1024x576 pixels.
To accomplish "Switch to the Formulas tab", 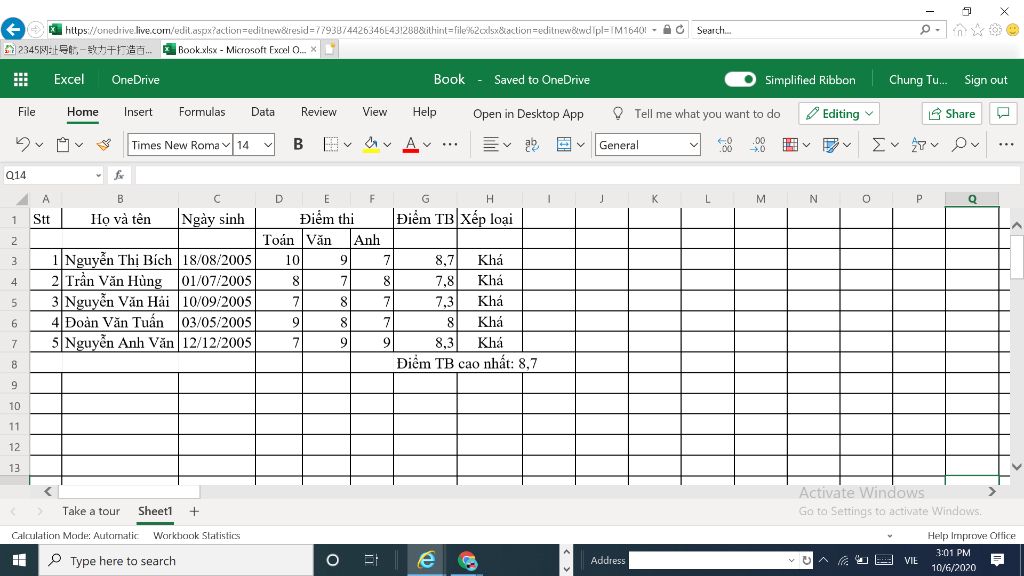I will coord(202,112).
